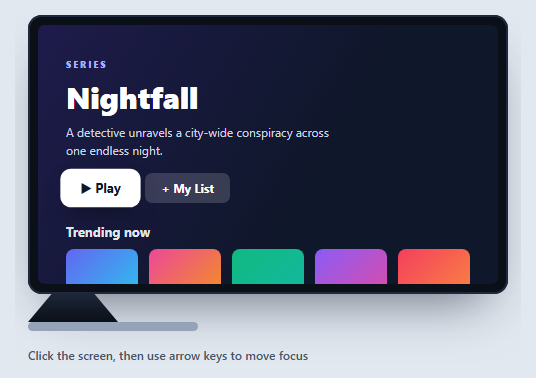Open the green trending thumbnail
The image size is (536, 378).
[268, 266]
